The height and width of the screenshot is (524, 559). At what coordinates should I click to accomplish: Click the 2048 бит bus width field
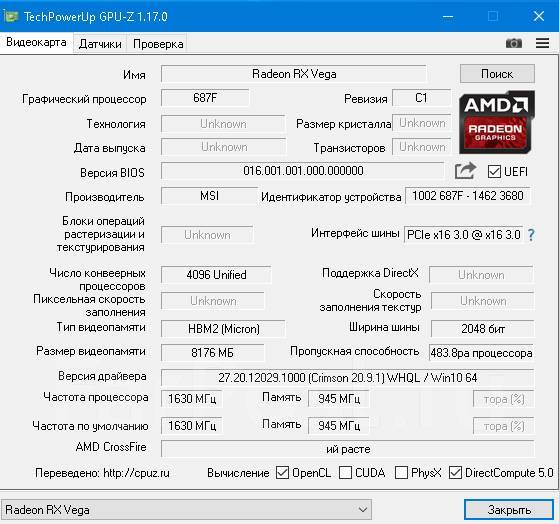pos(482,329)
